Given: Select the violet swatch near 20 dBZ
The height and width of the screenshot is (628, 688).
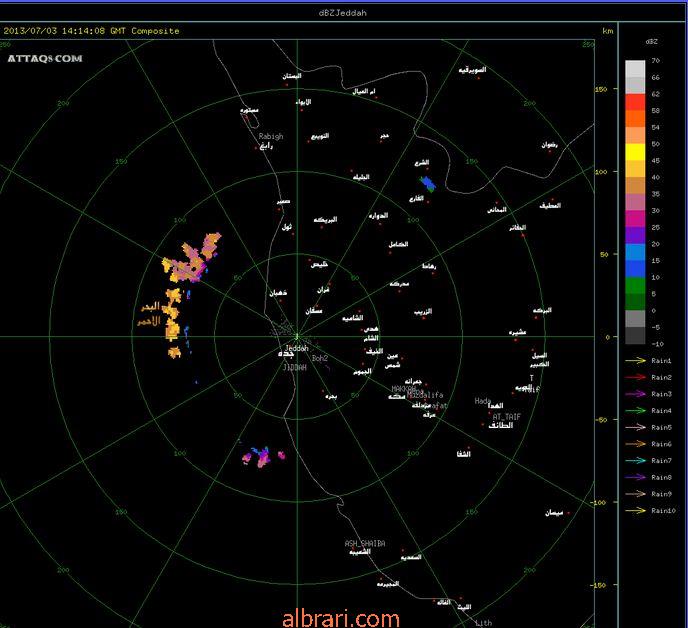Looking at the screenshot, I should pos(635,236).
